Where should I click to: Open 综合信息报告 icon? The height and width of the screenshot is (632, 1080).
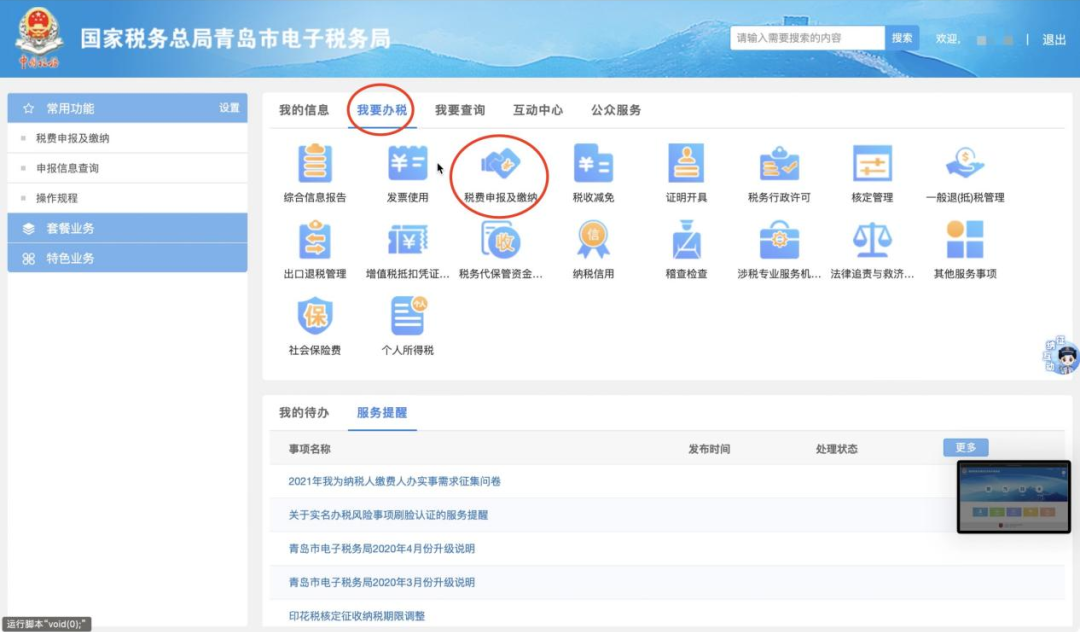[315, 164]
